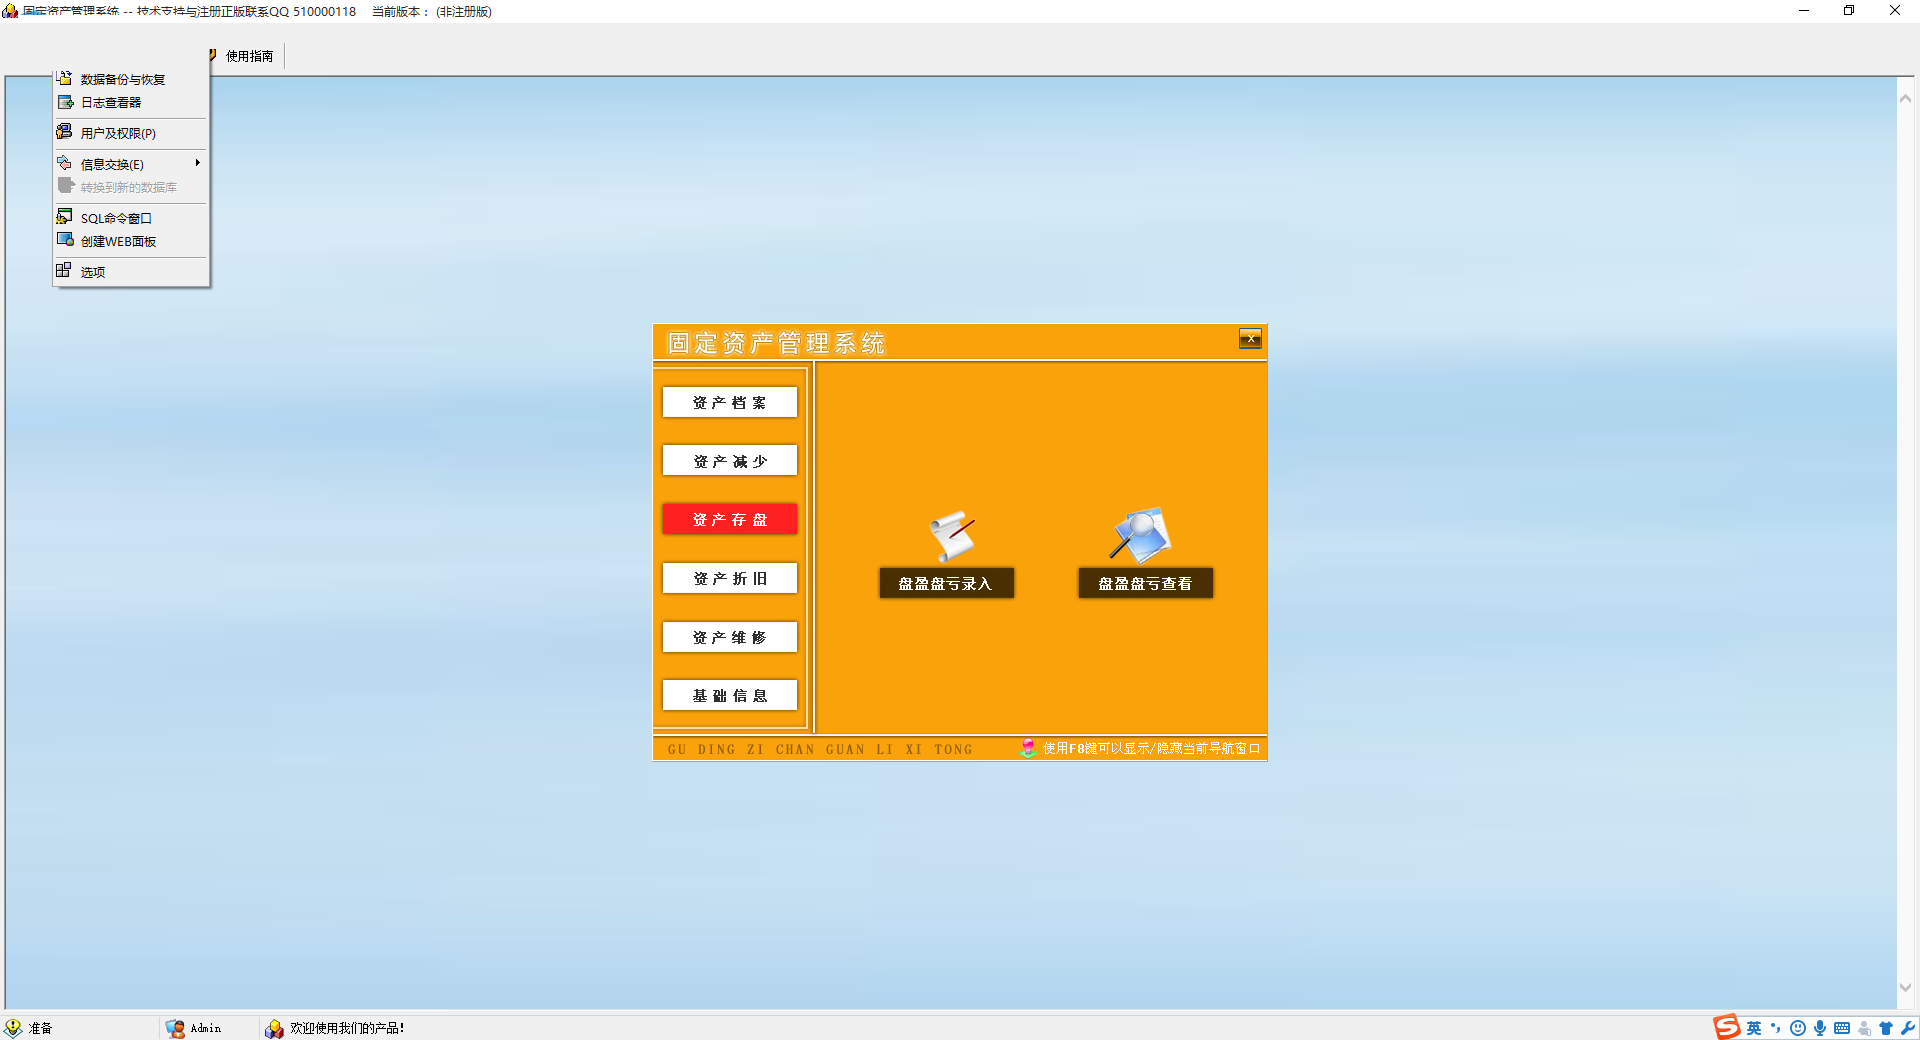Click the 数据备份与恢复 folder icon
This screenshot has width=1920, height=1040.
pos(65,79)
